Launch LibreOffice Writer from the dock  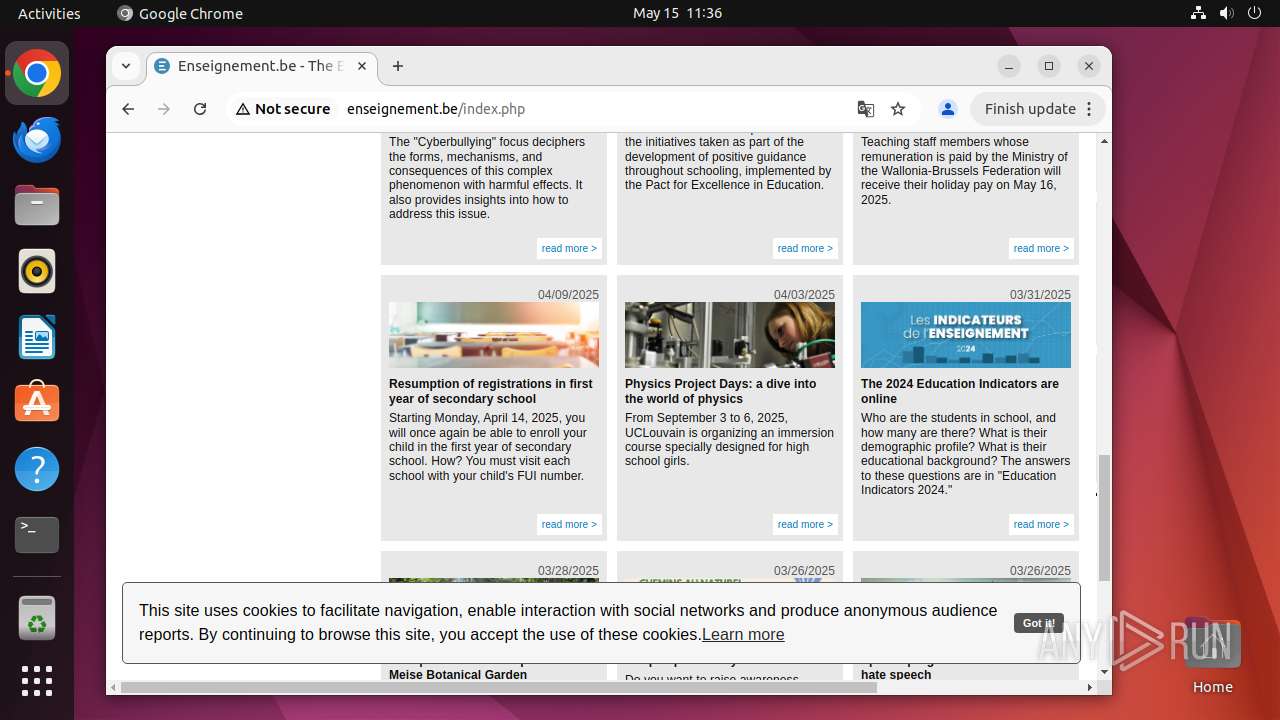(x=37, y=337)
